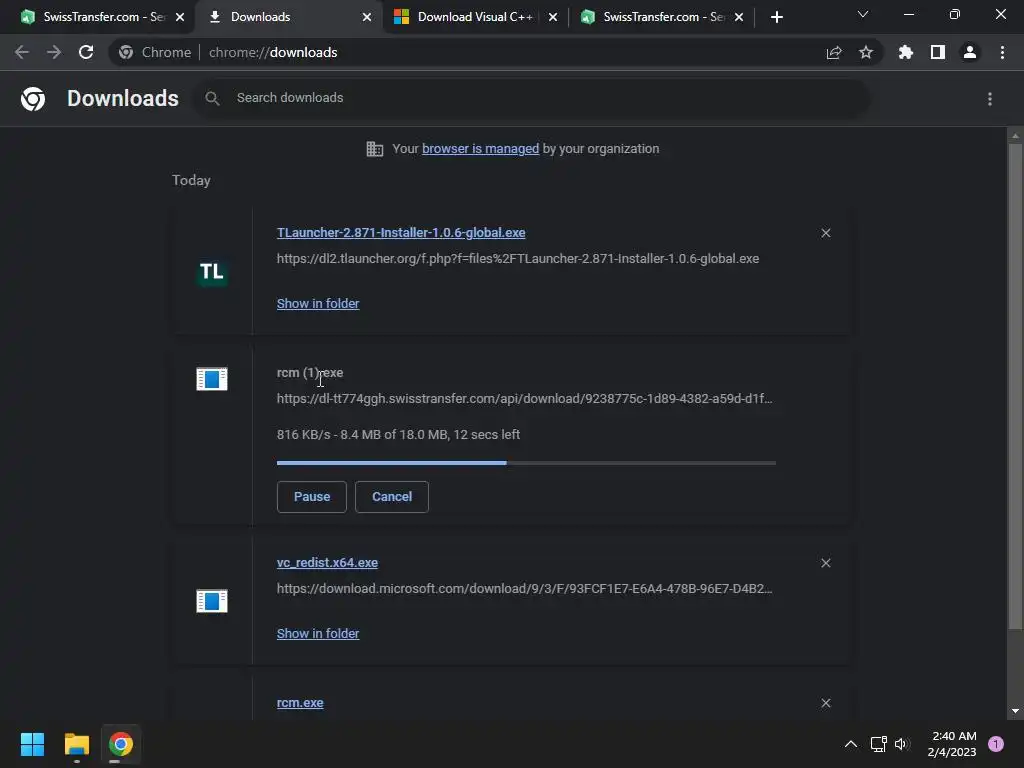
Task: Toggle the Chrome side panel icon
Action: click(x=938, y=52)
